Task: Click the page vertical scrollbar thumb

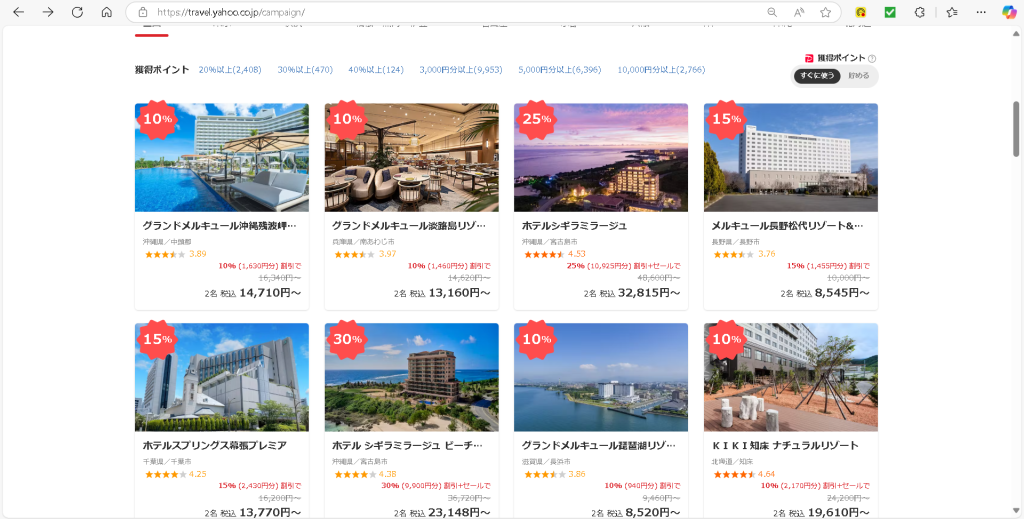Action: point(1017,128)
